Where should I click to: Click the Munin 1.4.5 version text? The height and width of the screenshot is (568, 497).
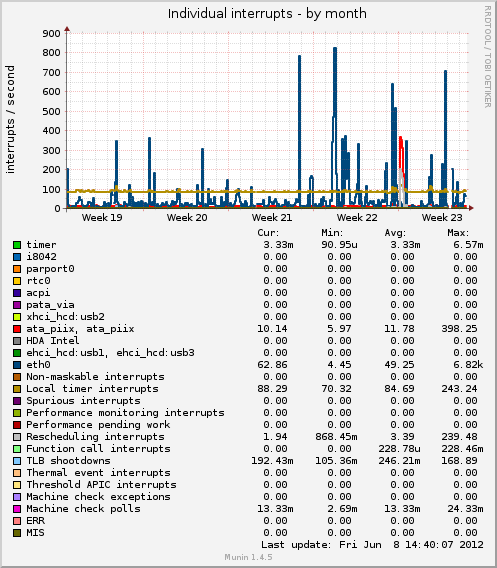248,557
